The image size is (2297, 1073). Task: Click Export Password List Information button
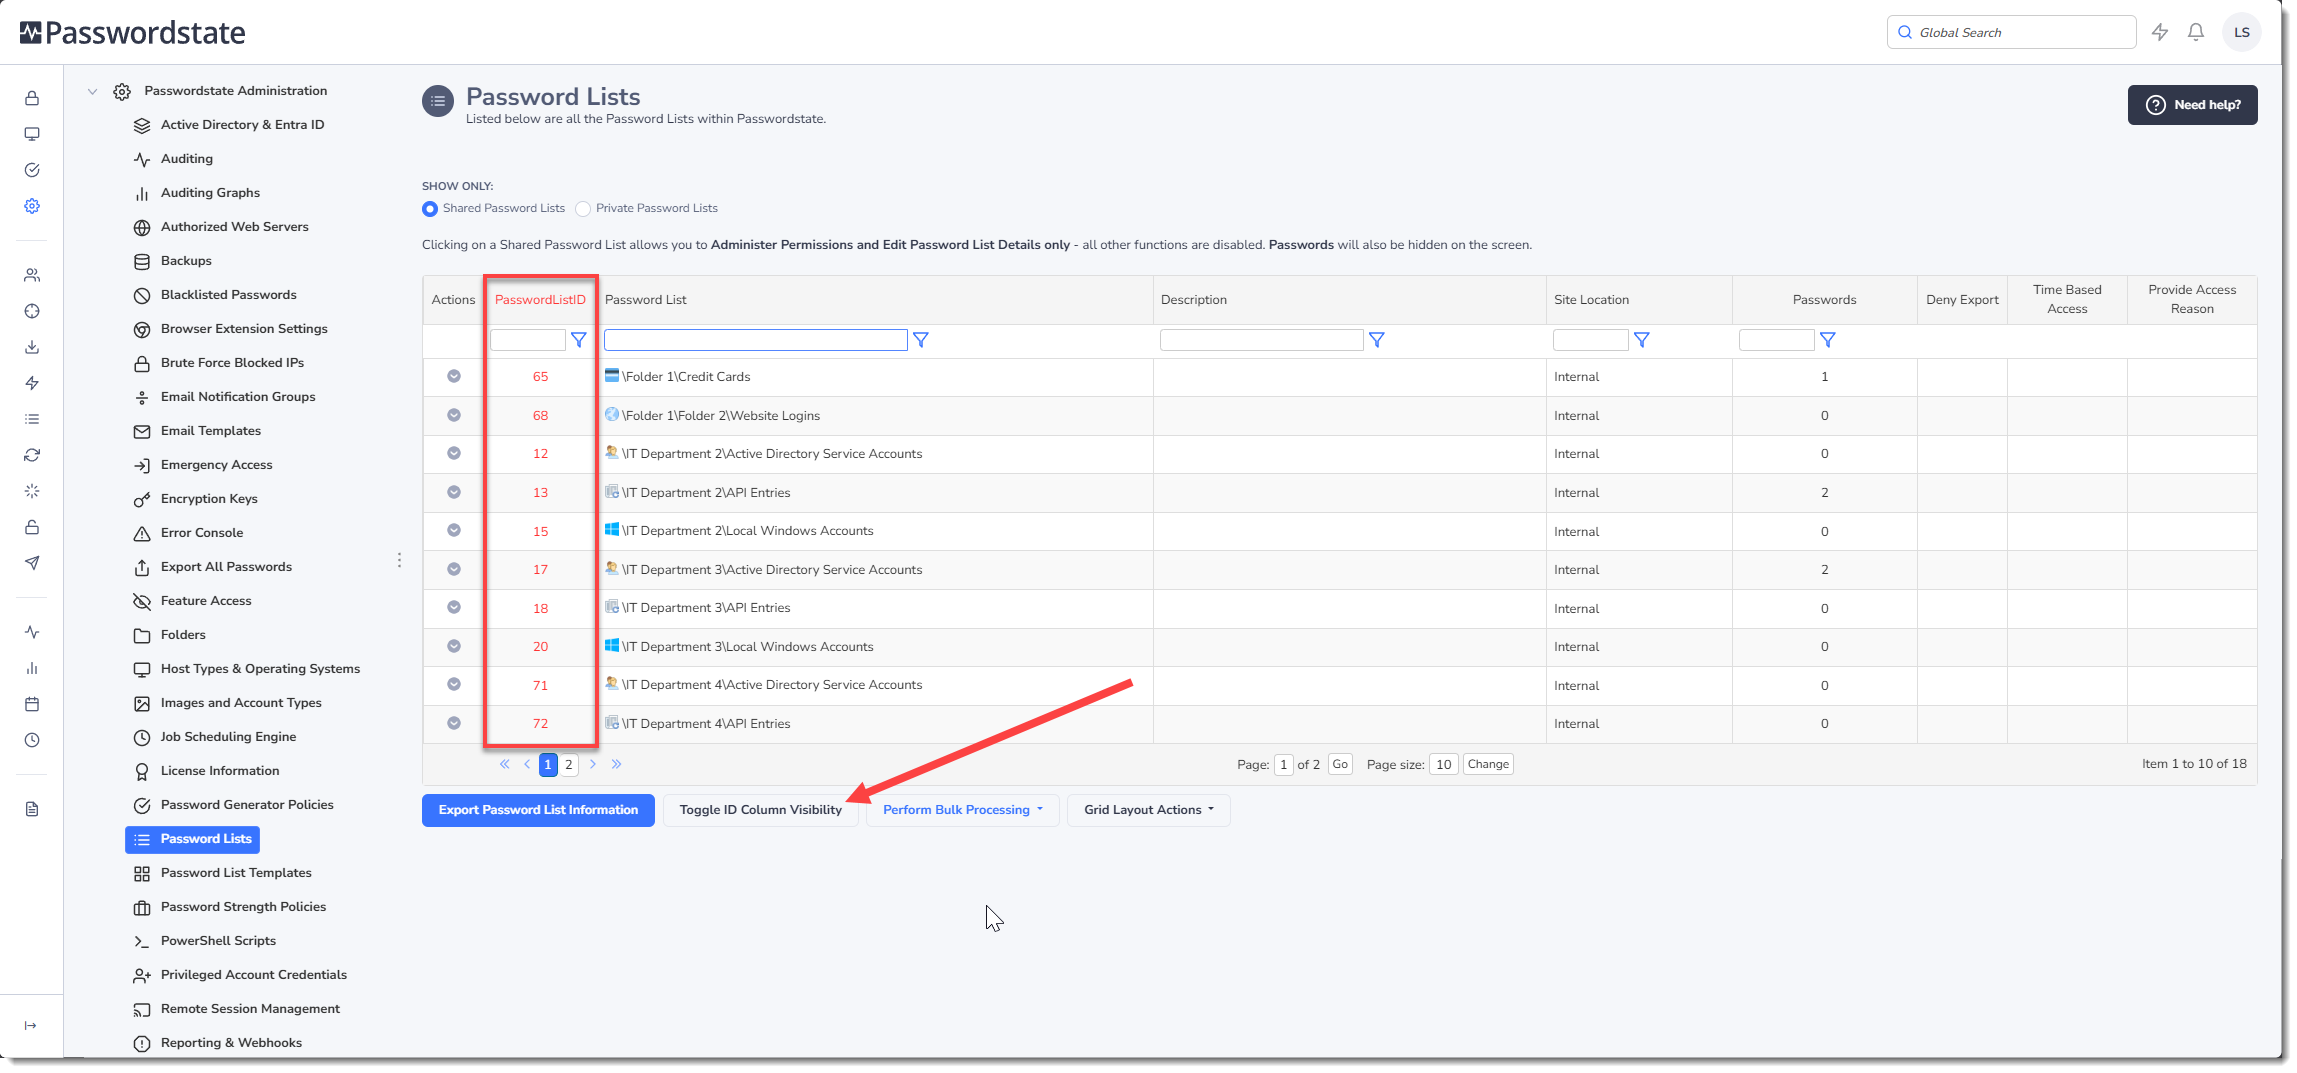coord(538,810)
